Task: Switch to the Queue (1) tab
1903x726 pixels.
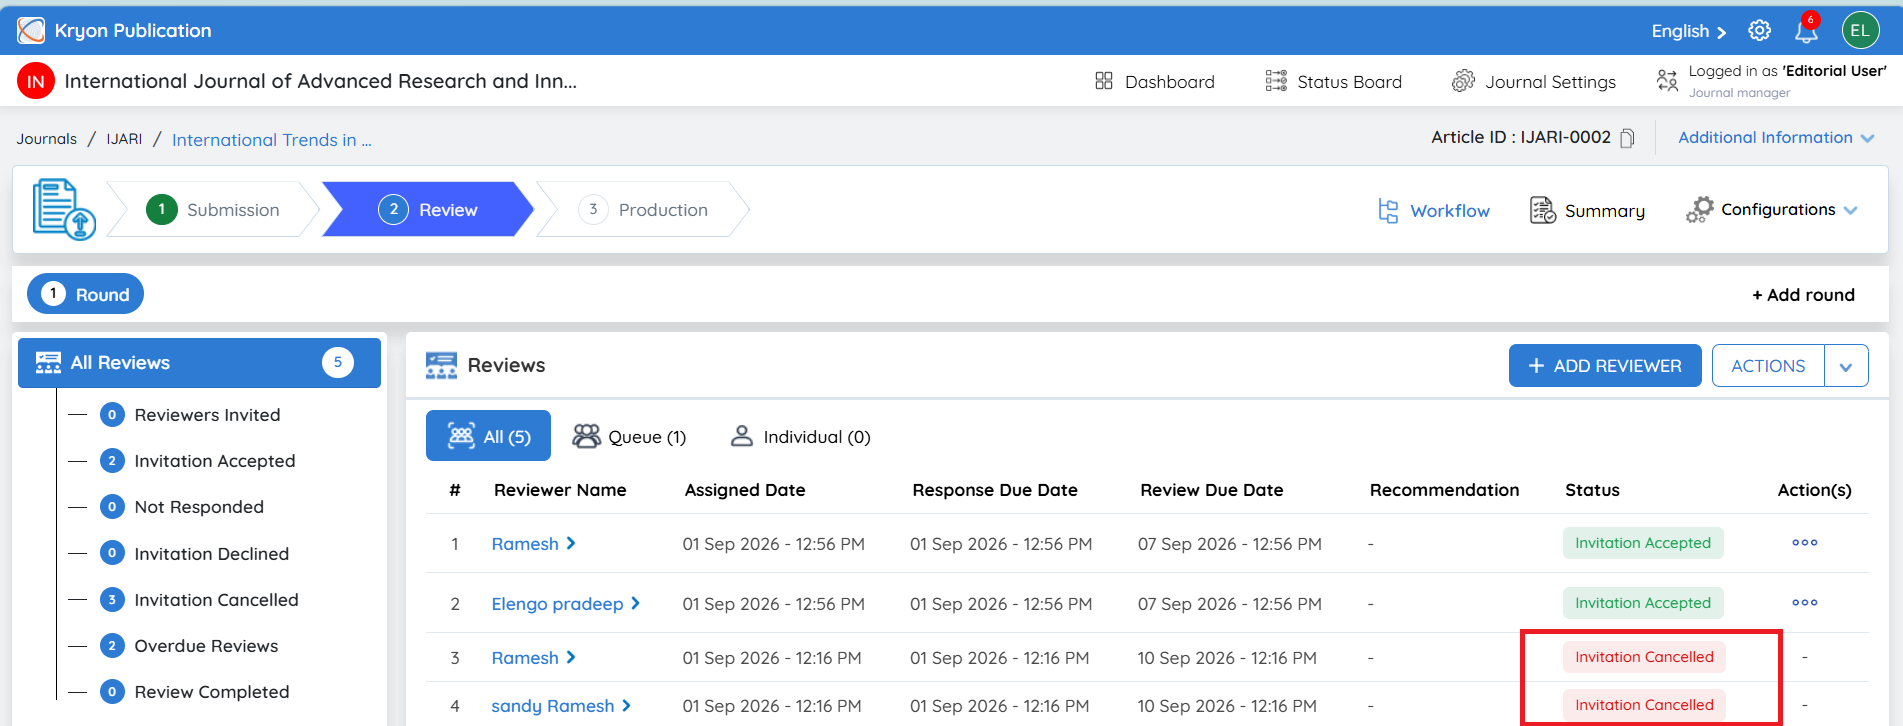Action: tap(629, 437)
